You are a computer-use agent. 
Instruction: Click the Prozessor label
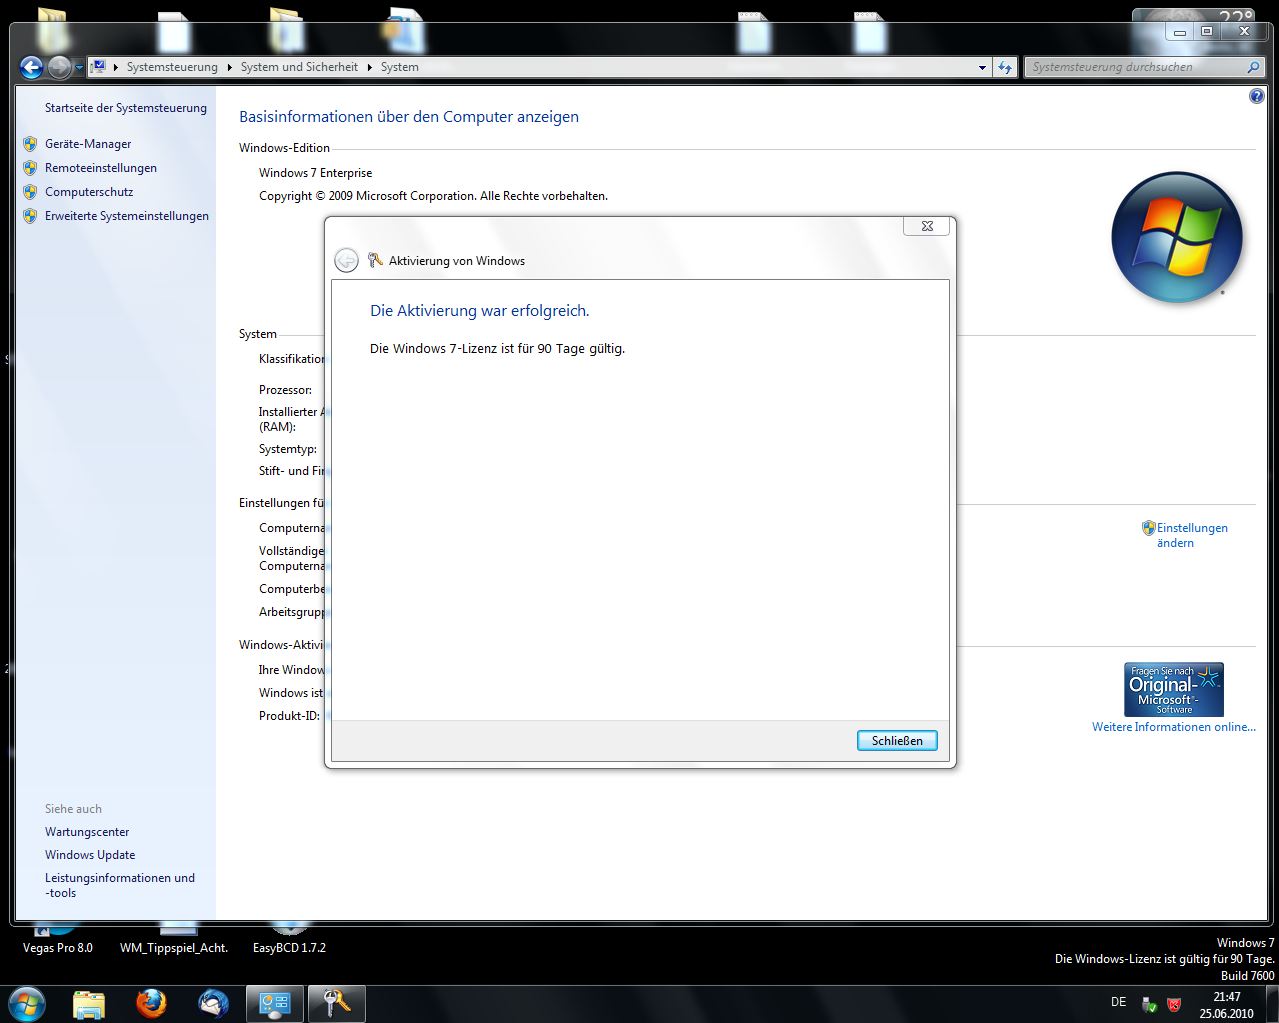(x=285, y=390)
